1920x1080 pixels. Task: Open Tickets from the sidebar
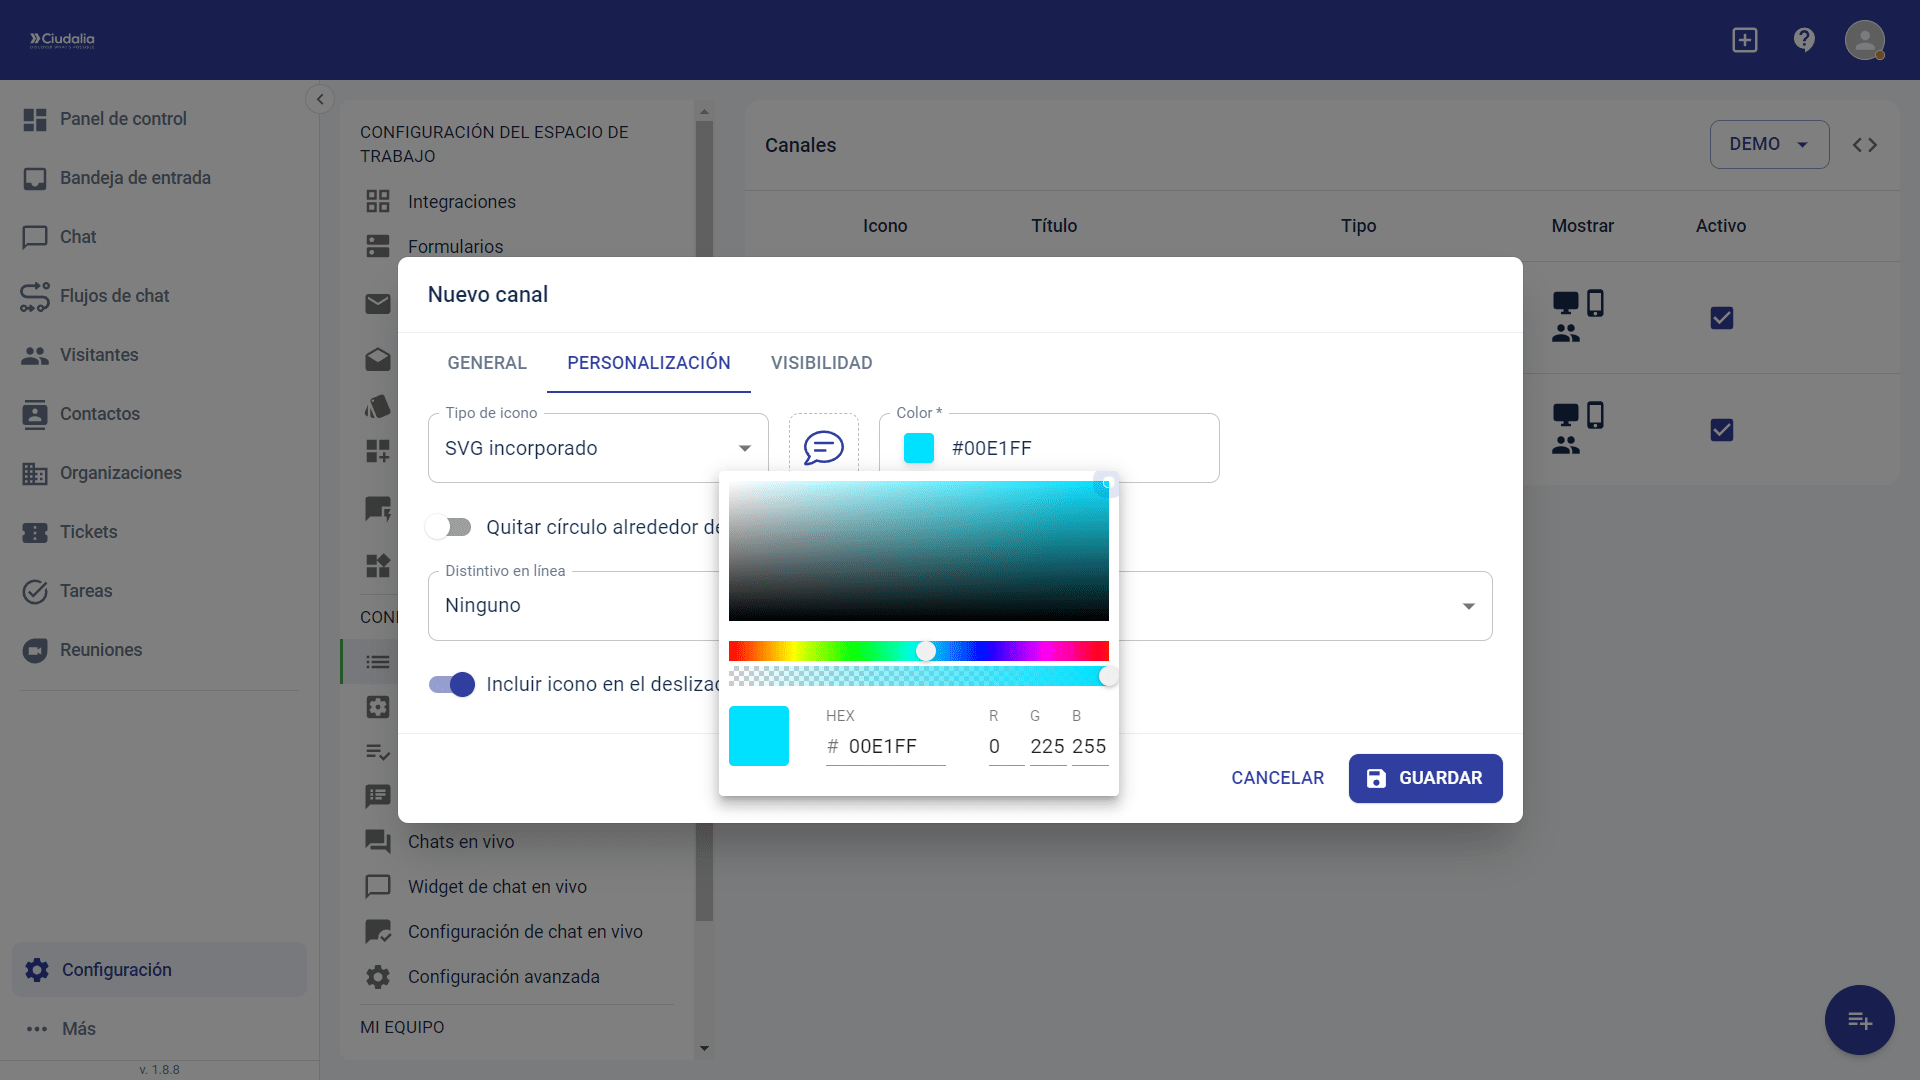88,532
